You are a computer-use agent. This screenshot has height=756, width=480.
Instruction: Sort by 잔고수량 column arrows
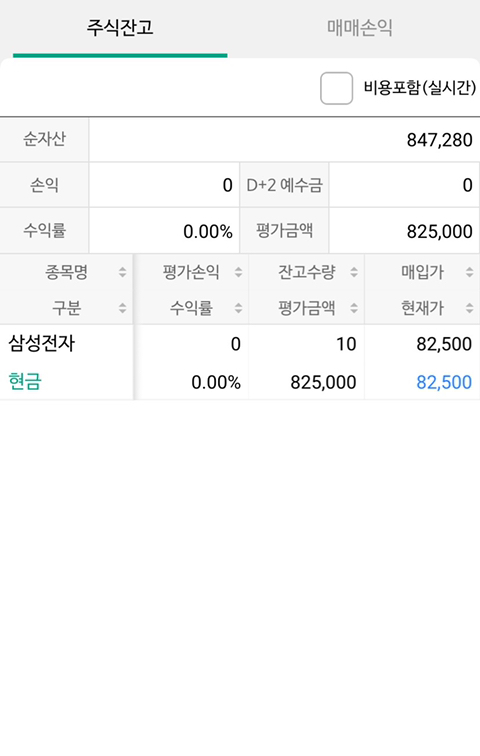pyautogui.click(x=354, y=272)
